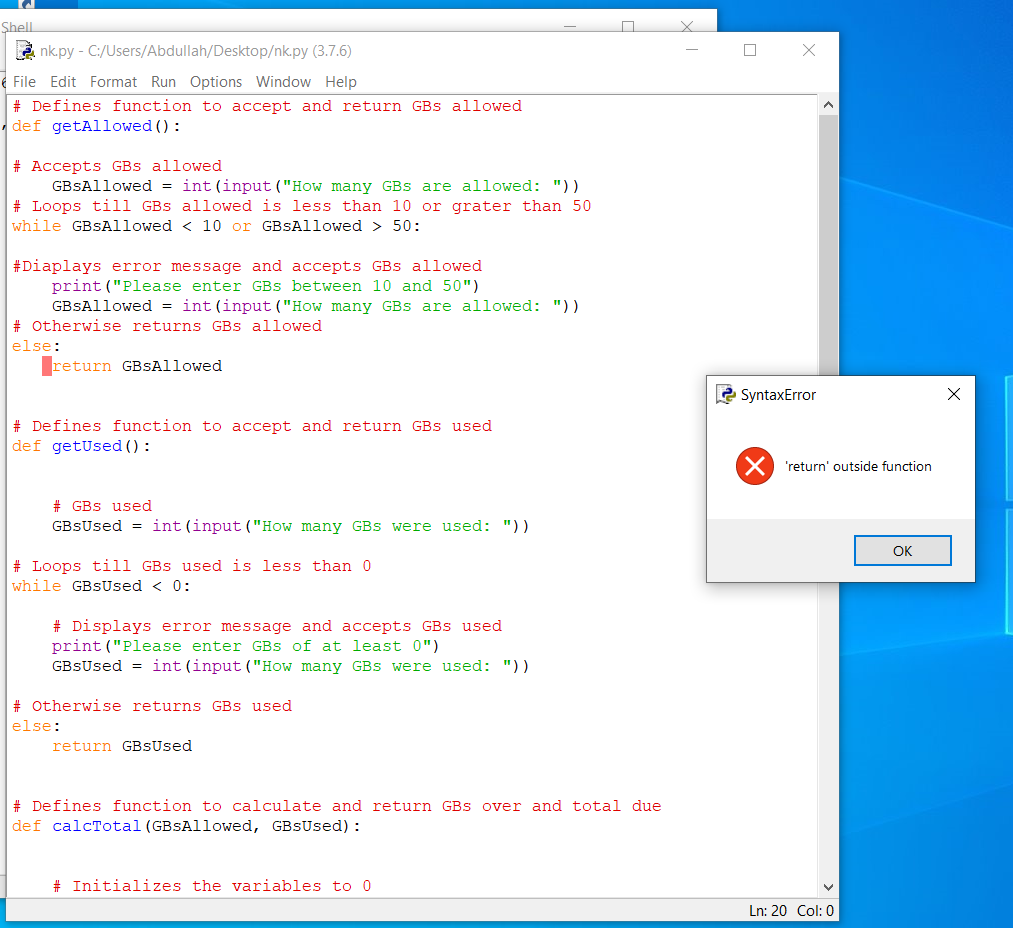The height and width of the screenshot is (928, 1013).
Task: Click the red error highlight marker before return
Action: tap(46, 366)
